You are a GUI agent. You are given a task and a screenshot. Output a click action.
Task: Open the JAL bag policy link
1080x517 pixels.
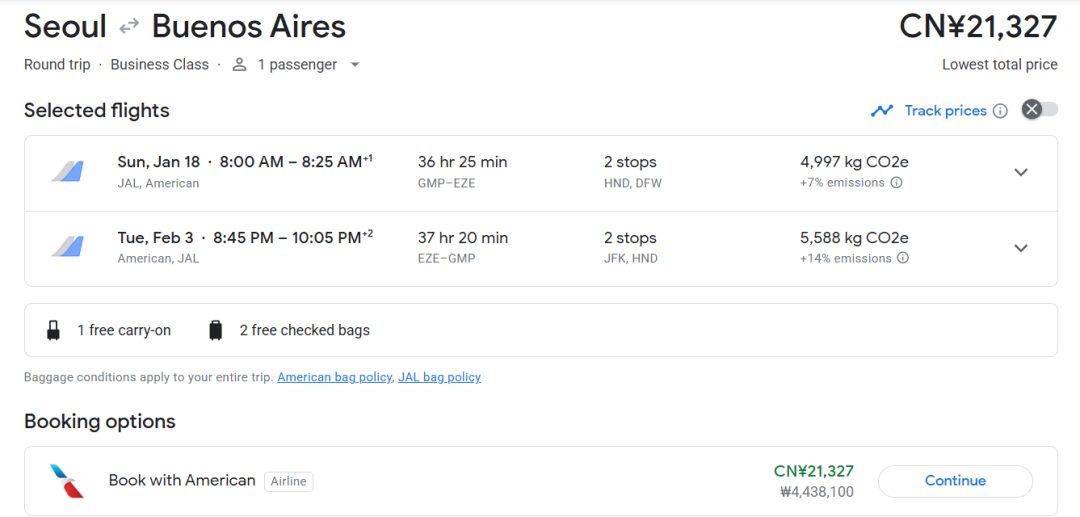tap(439, 378)
